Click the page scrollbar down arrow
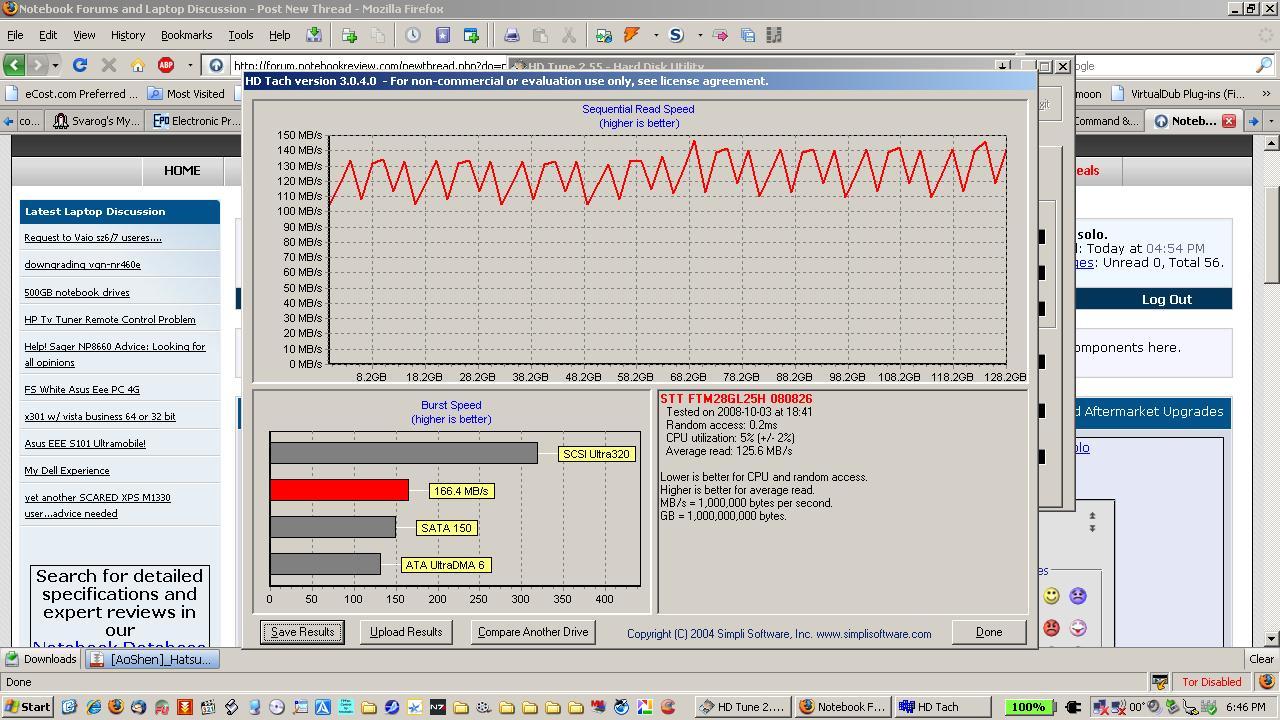Screen dimensions: 1280x720 1271,639
